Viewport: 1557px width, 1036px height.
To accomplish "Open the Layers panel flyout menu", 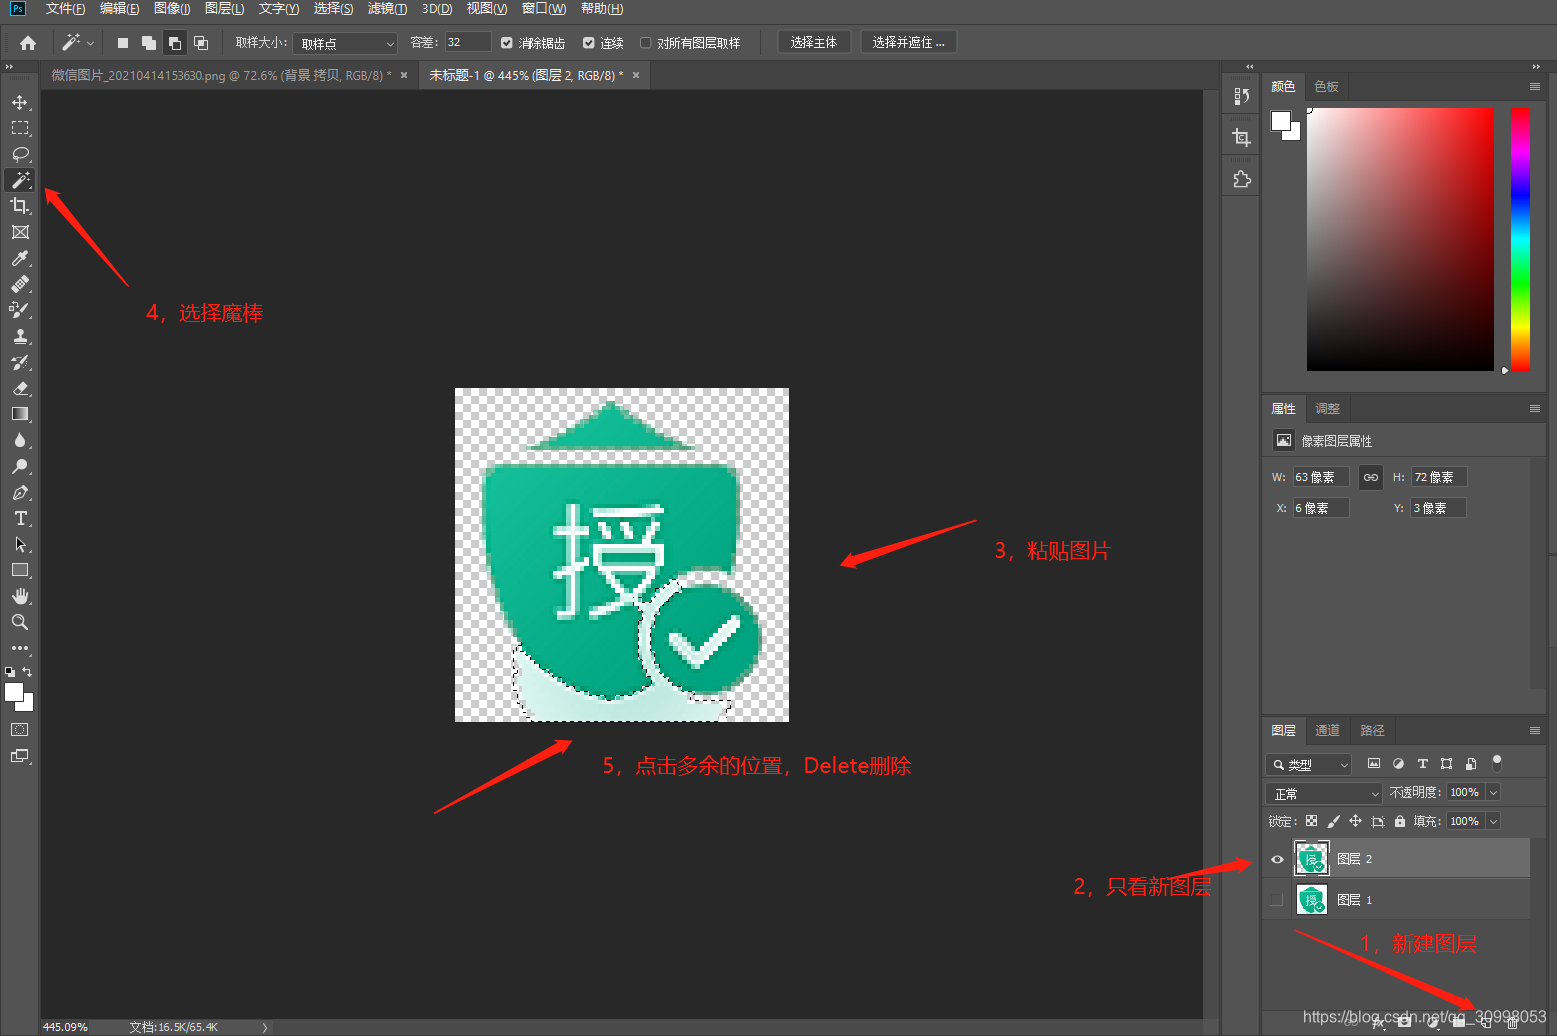I will coord(1535,731).
